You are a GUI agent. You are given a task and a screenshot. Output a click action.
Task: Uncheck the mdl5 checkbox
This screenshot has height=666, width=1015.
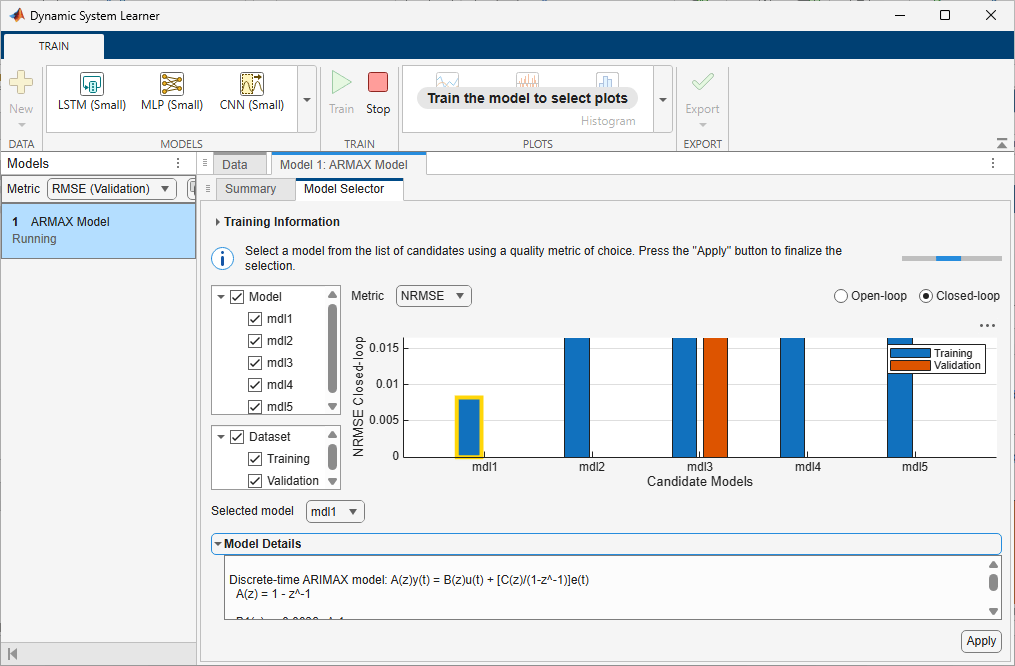pyautogui.click(x=255, y=407)
